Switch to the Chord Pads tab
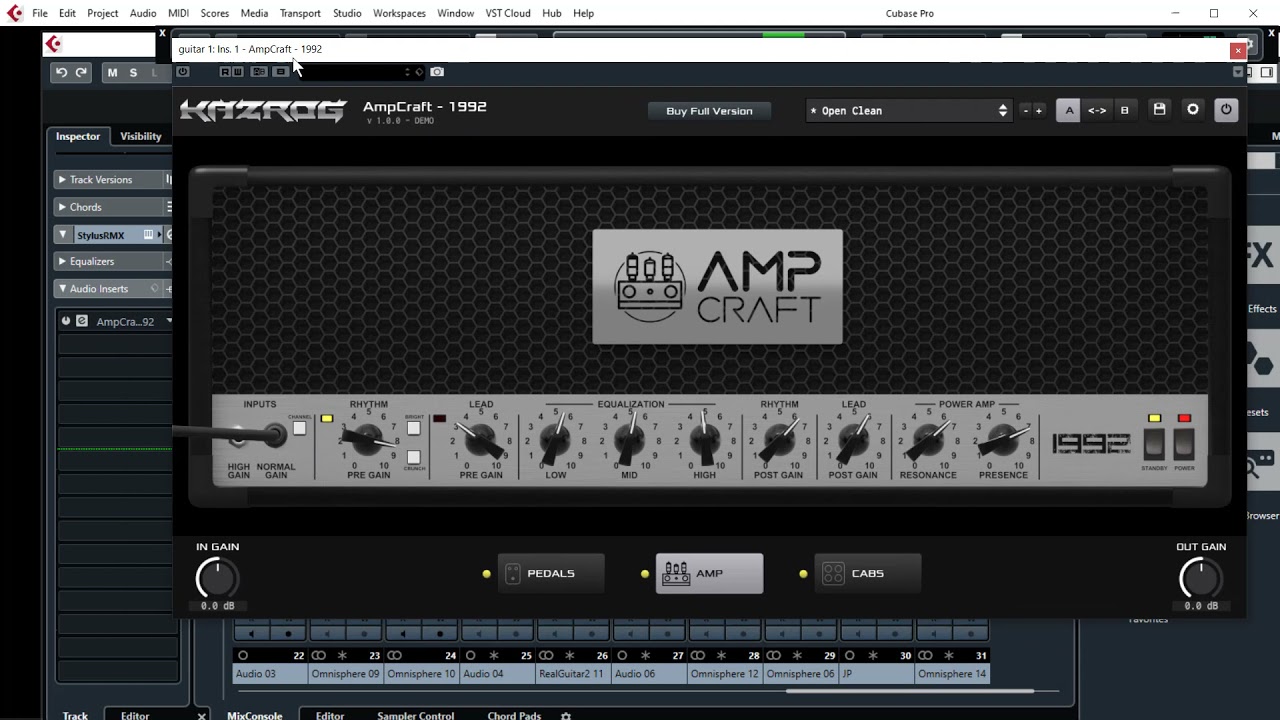The height and width of the screenshot is (720, 1280). [514, 715]
